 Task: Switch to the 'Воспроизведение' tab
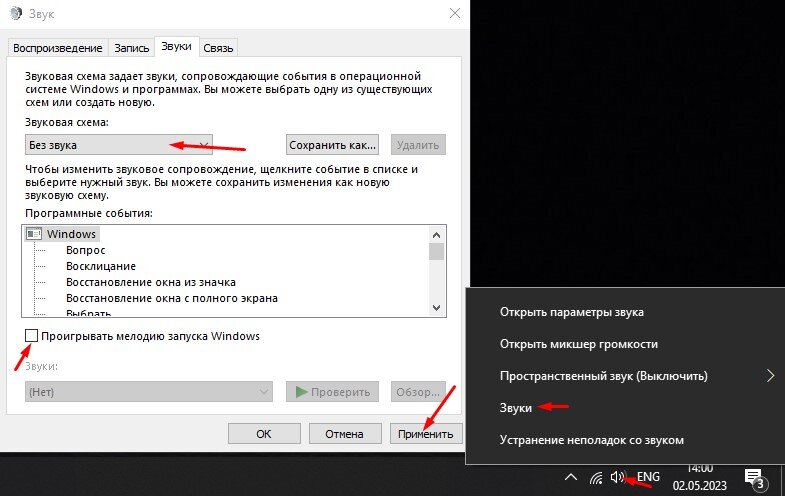click(x=58, y=48)
